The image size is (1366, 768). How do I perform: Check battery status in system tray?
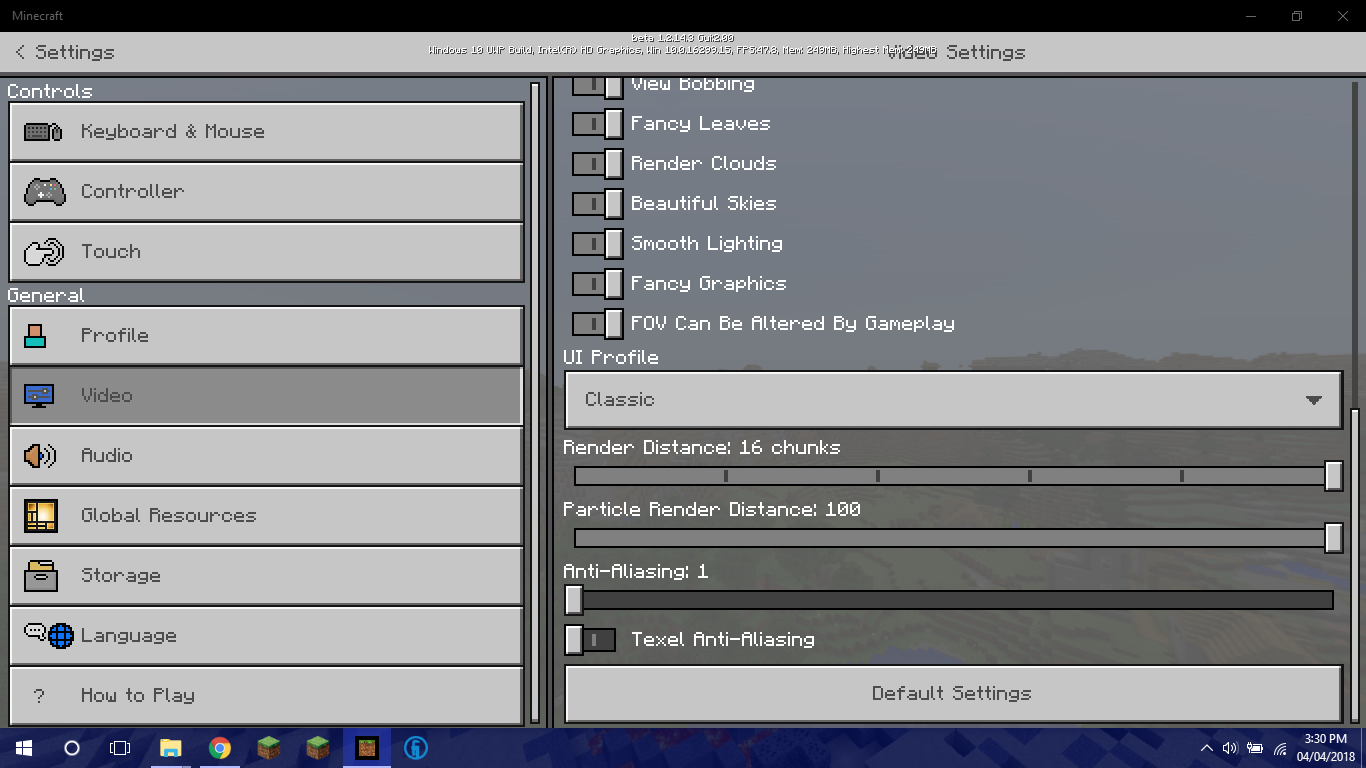(x=1255, y=748)
